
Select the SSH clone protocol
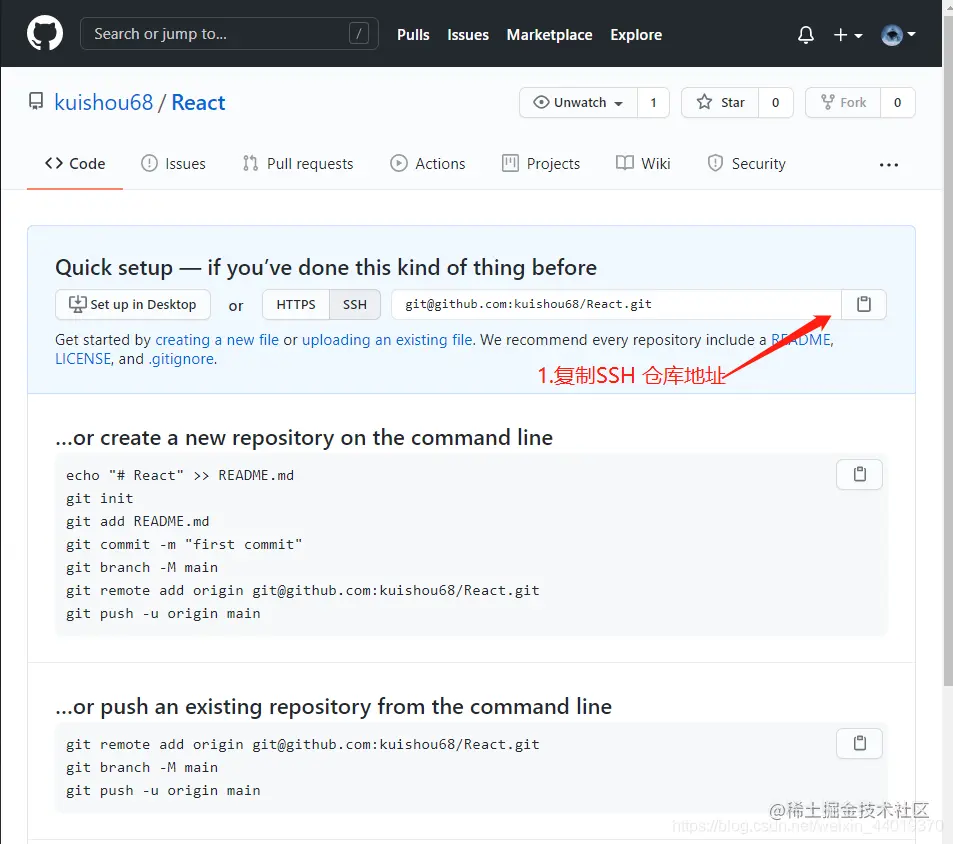354,304
